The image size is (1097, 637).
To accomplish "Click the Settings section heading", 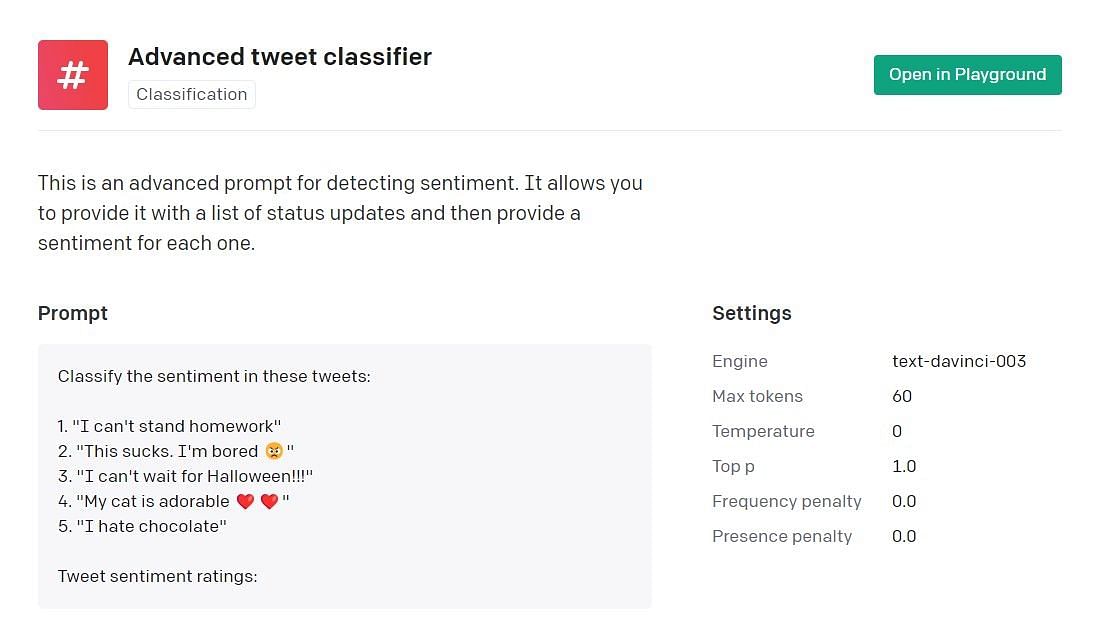I will point(751,314).
